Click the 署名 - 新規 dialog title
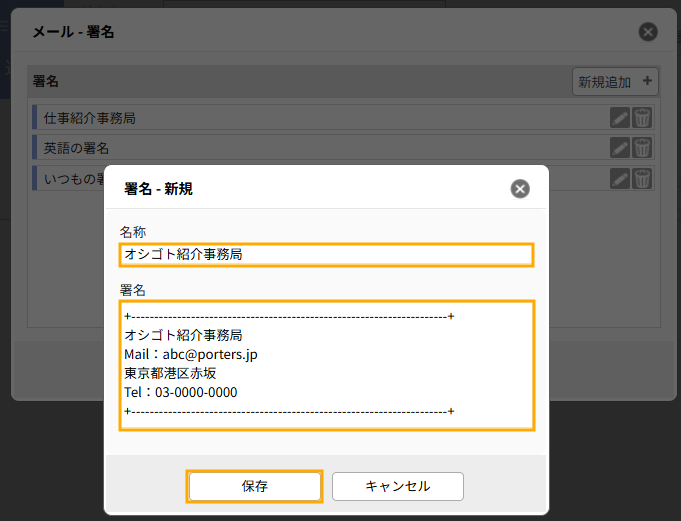The image size is (681, 521). (158, 189)
